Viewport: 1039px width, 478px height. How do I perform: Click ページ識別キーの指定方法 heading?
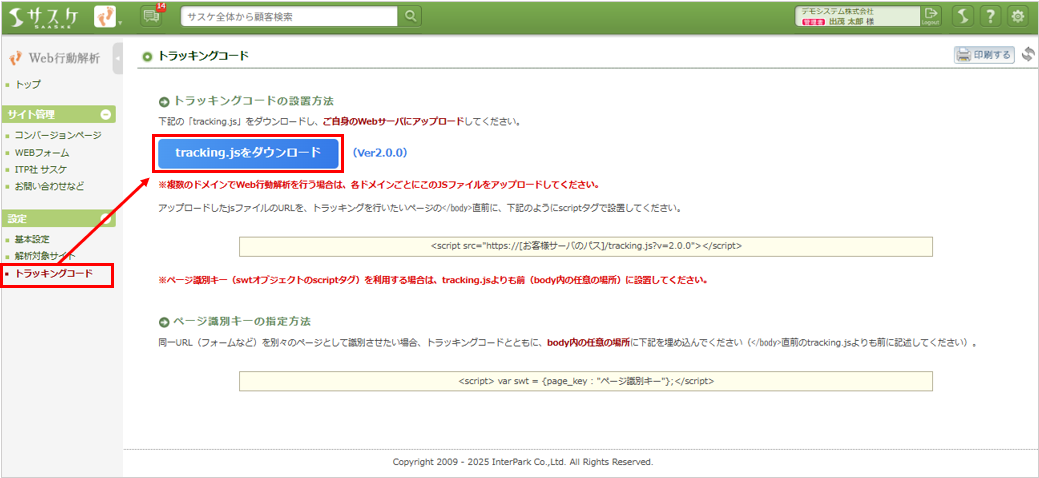[241, 322]
